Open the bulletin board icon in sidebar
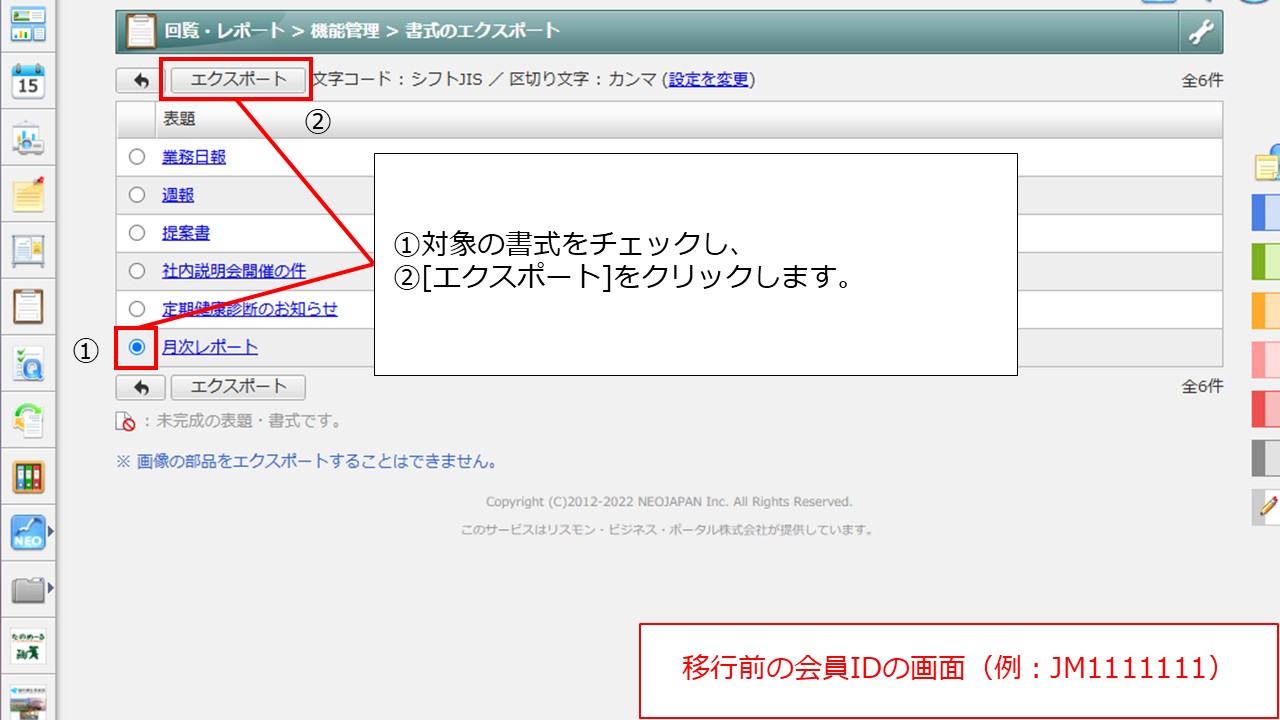 pos(29,250)
